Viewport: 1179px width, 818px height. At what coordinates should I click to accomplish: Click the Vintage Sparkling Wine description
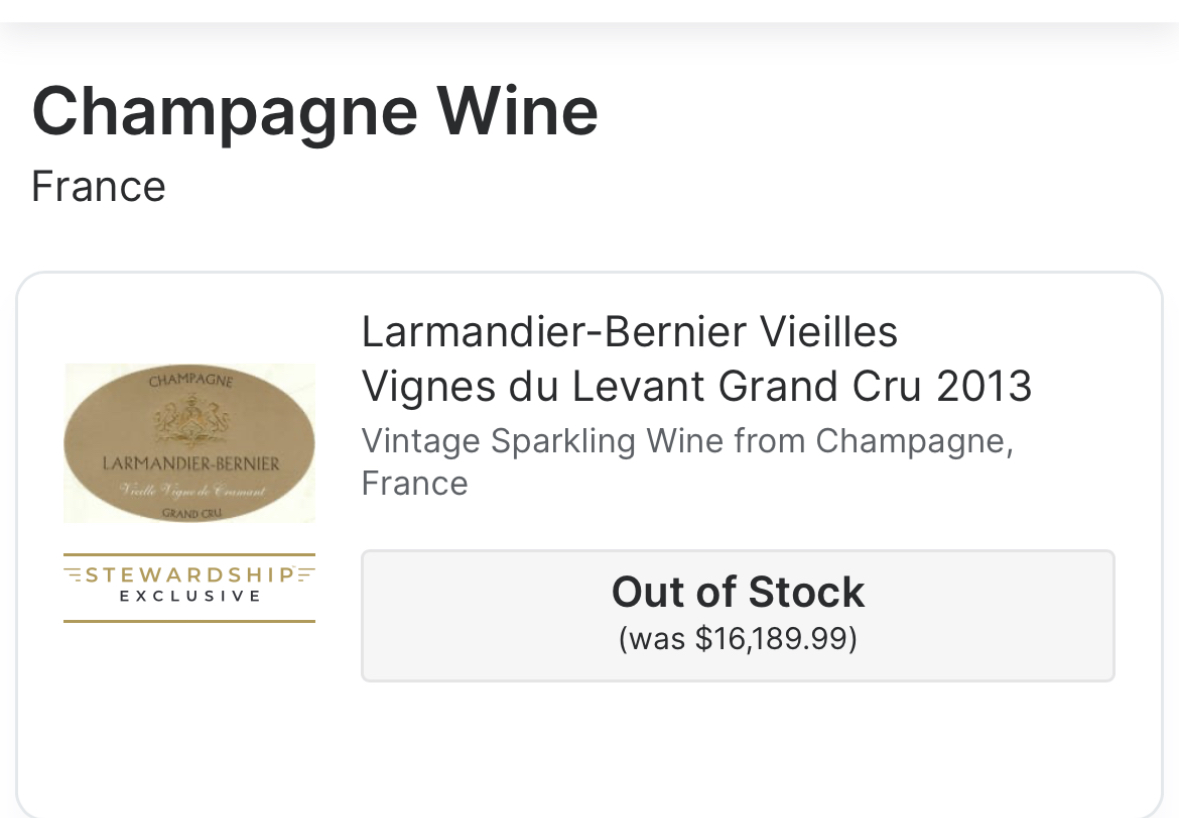687,462
